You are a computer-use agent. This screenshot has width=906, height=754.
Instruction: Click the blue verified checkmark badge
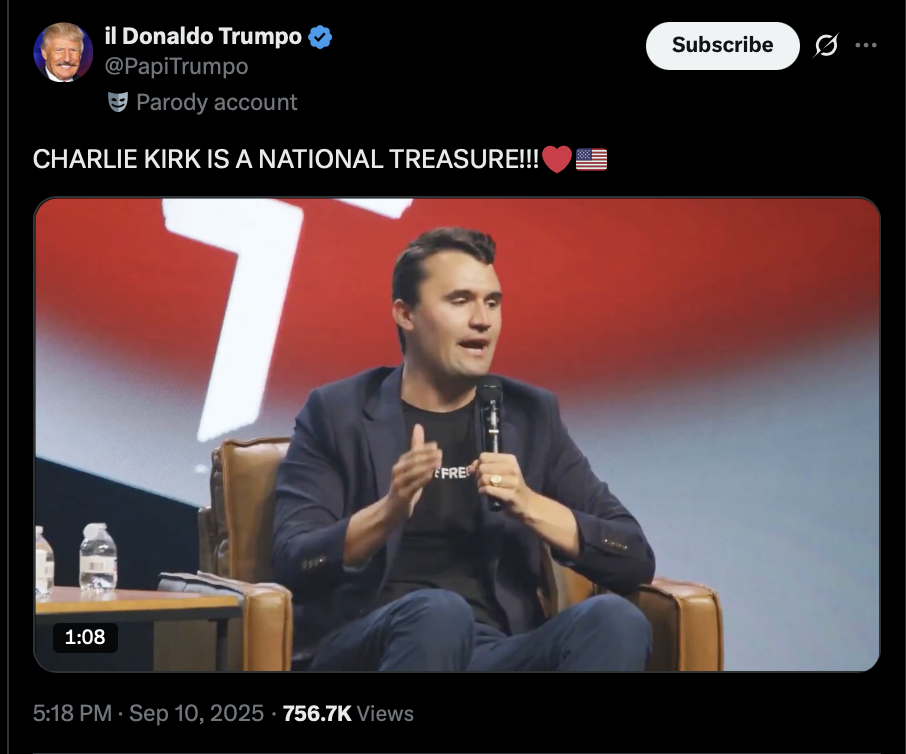[320, 38]
